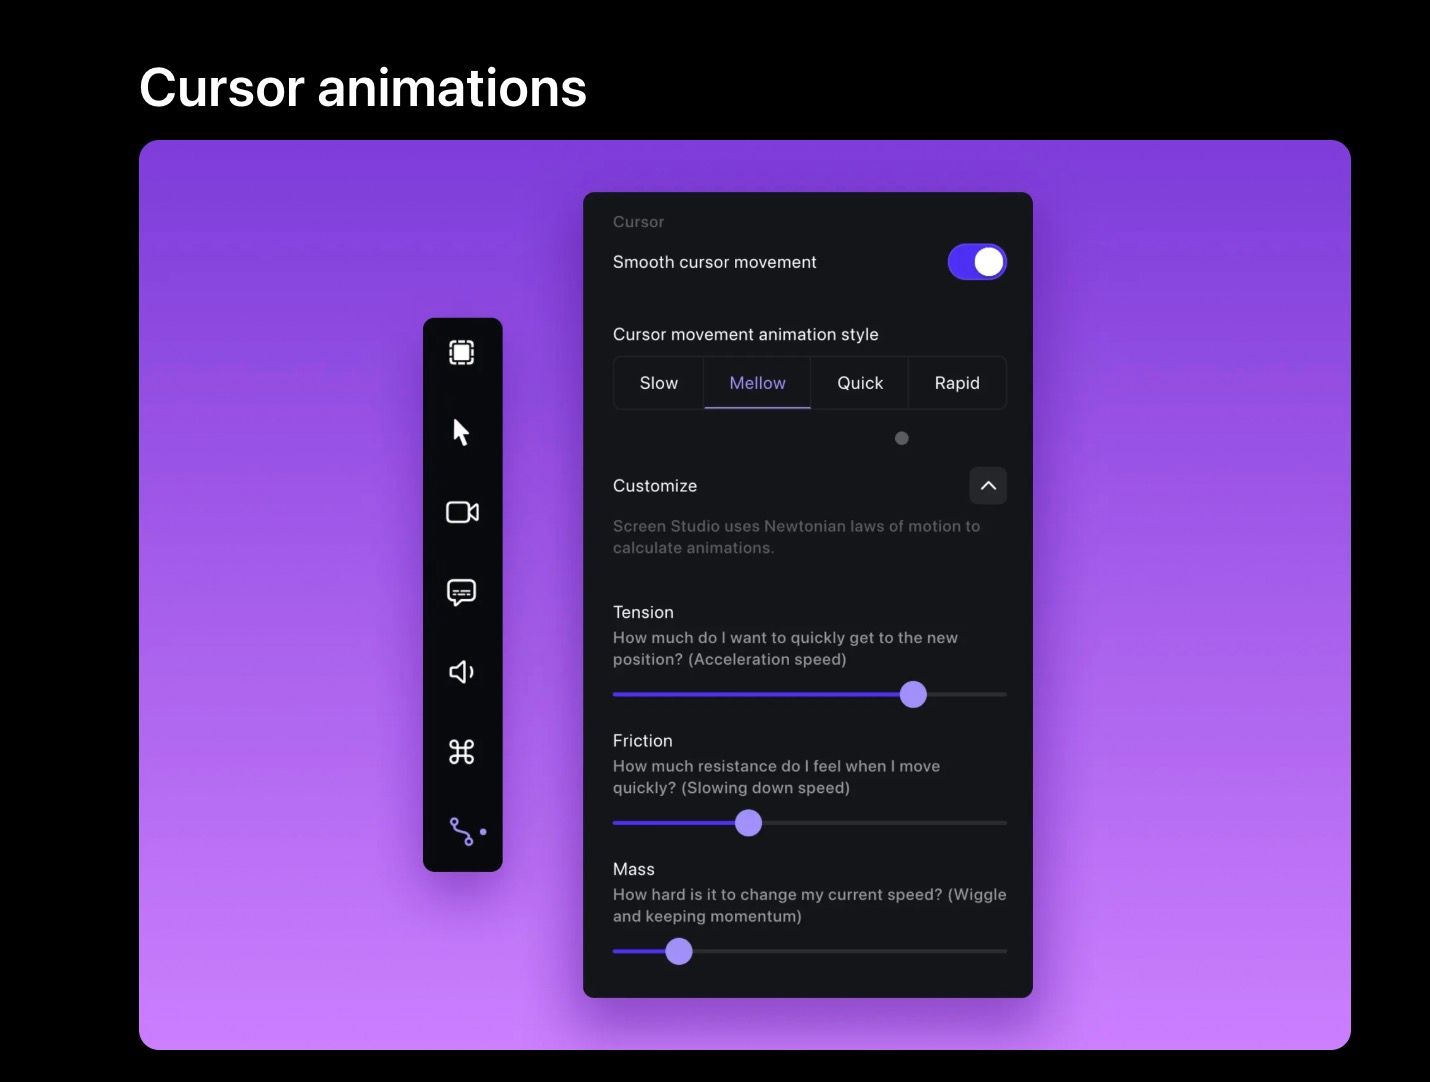
Task: Click the Friction slider handle
Action: coord(748,823)
